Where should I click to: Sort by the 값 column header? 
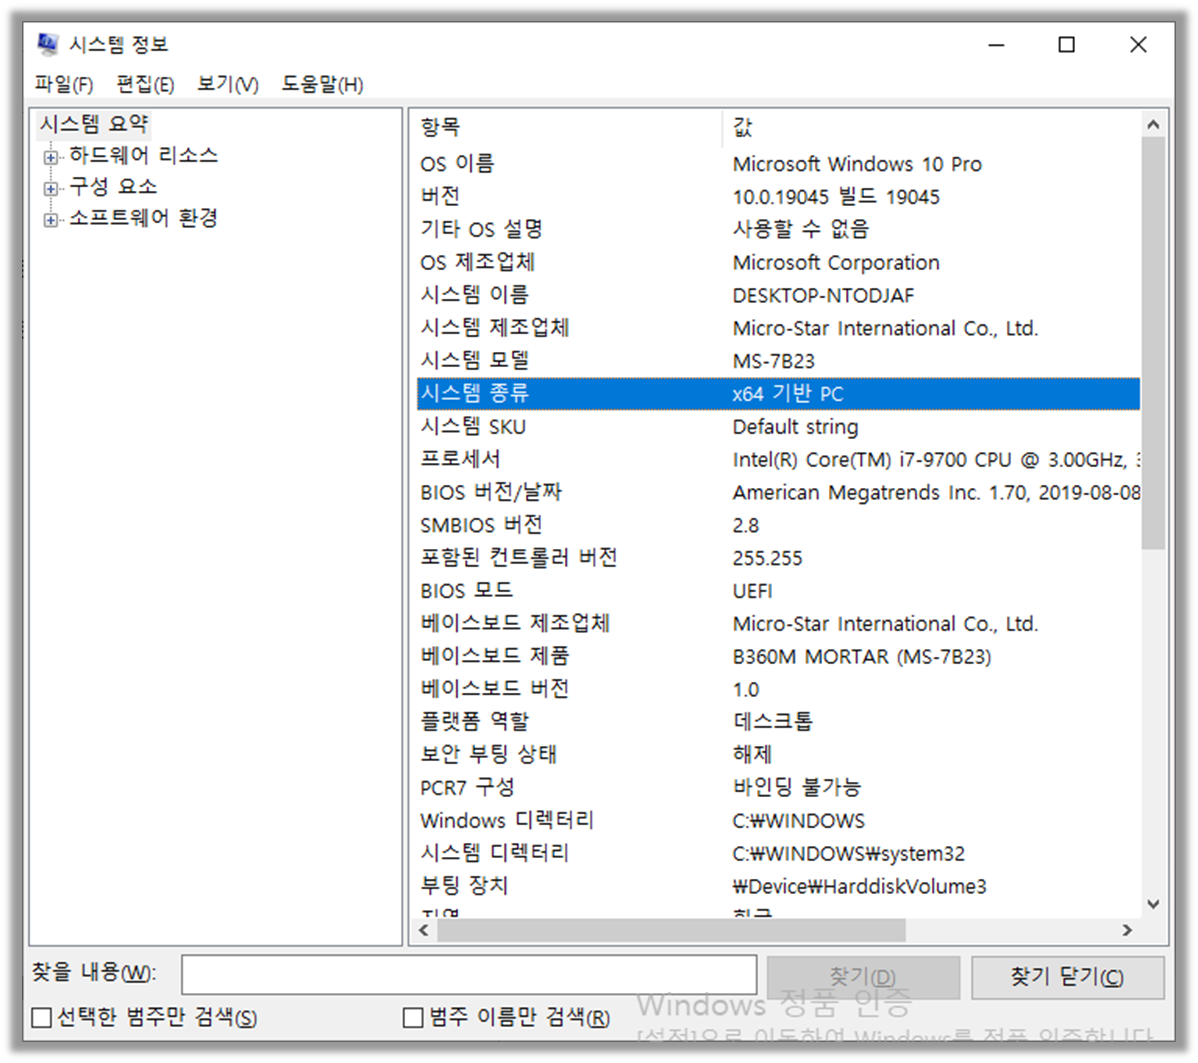[932, 127]
